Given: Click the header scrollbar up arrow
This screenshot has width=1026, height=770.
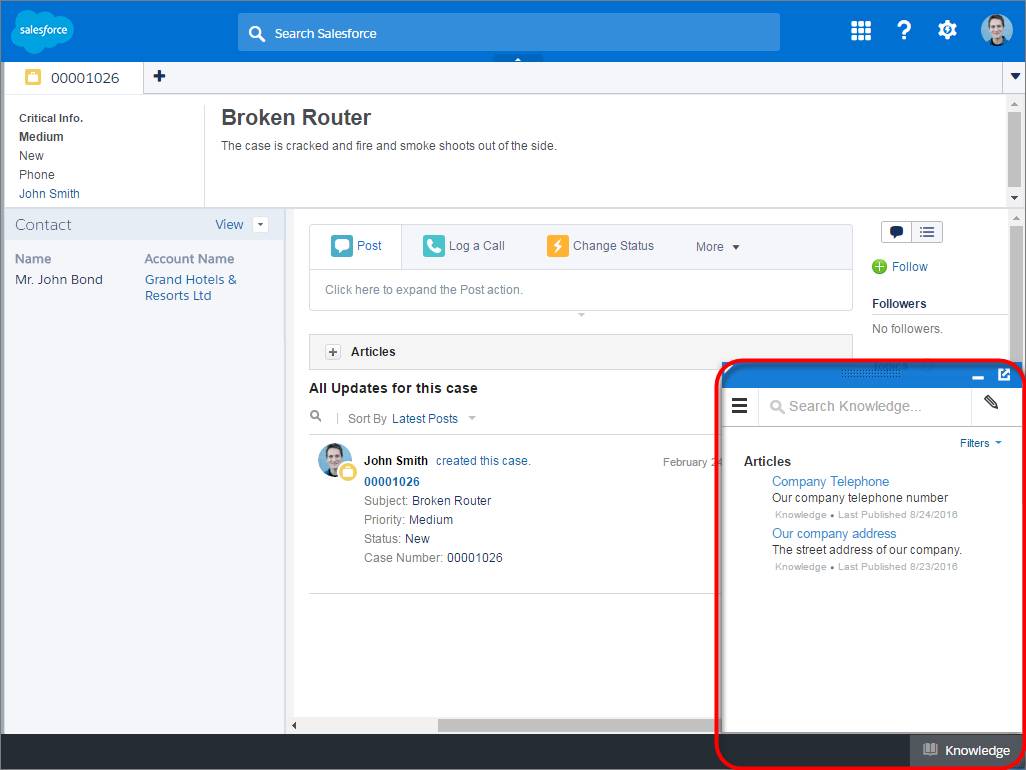Looking at the screenshot, I should pyautogui.click(x=1014, y=103).
